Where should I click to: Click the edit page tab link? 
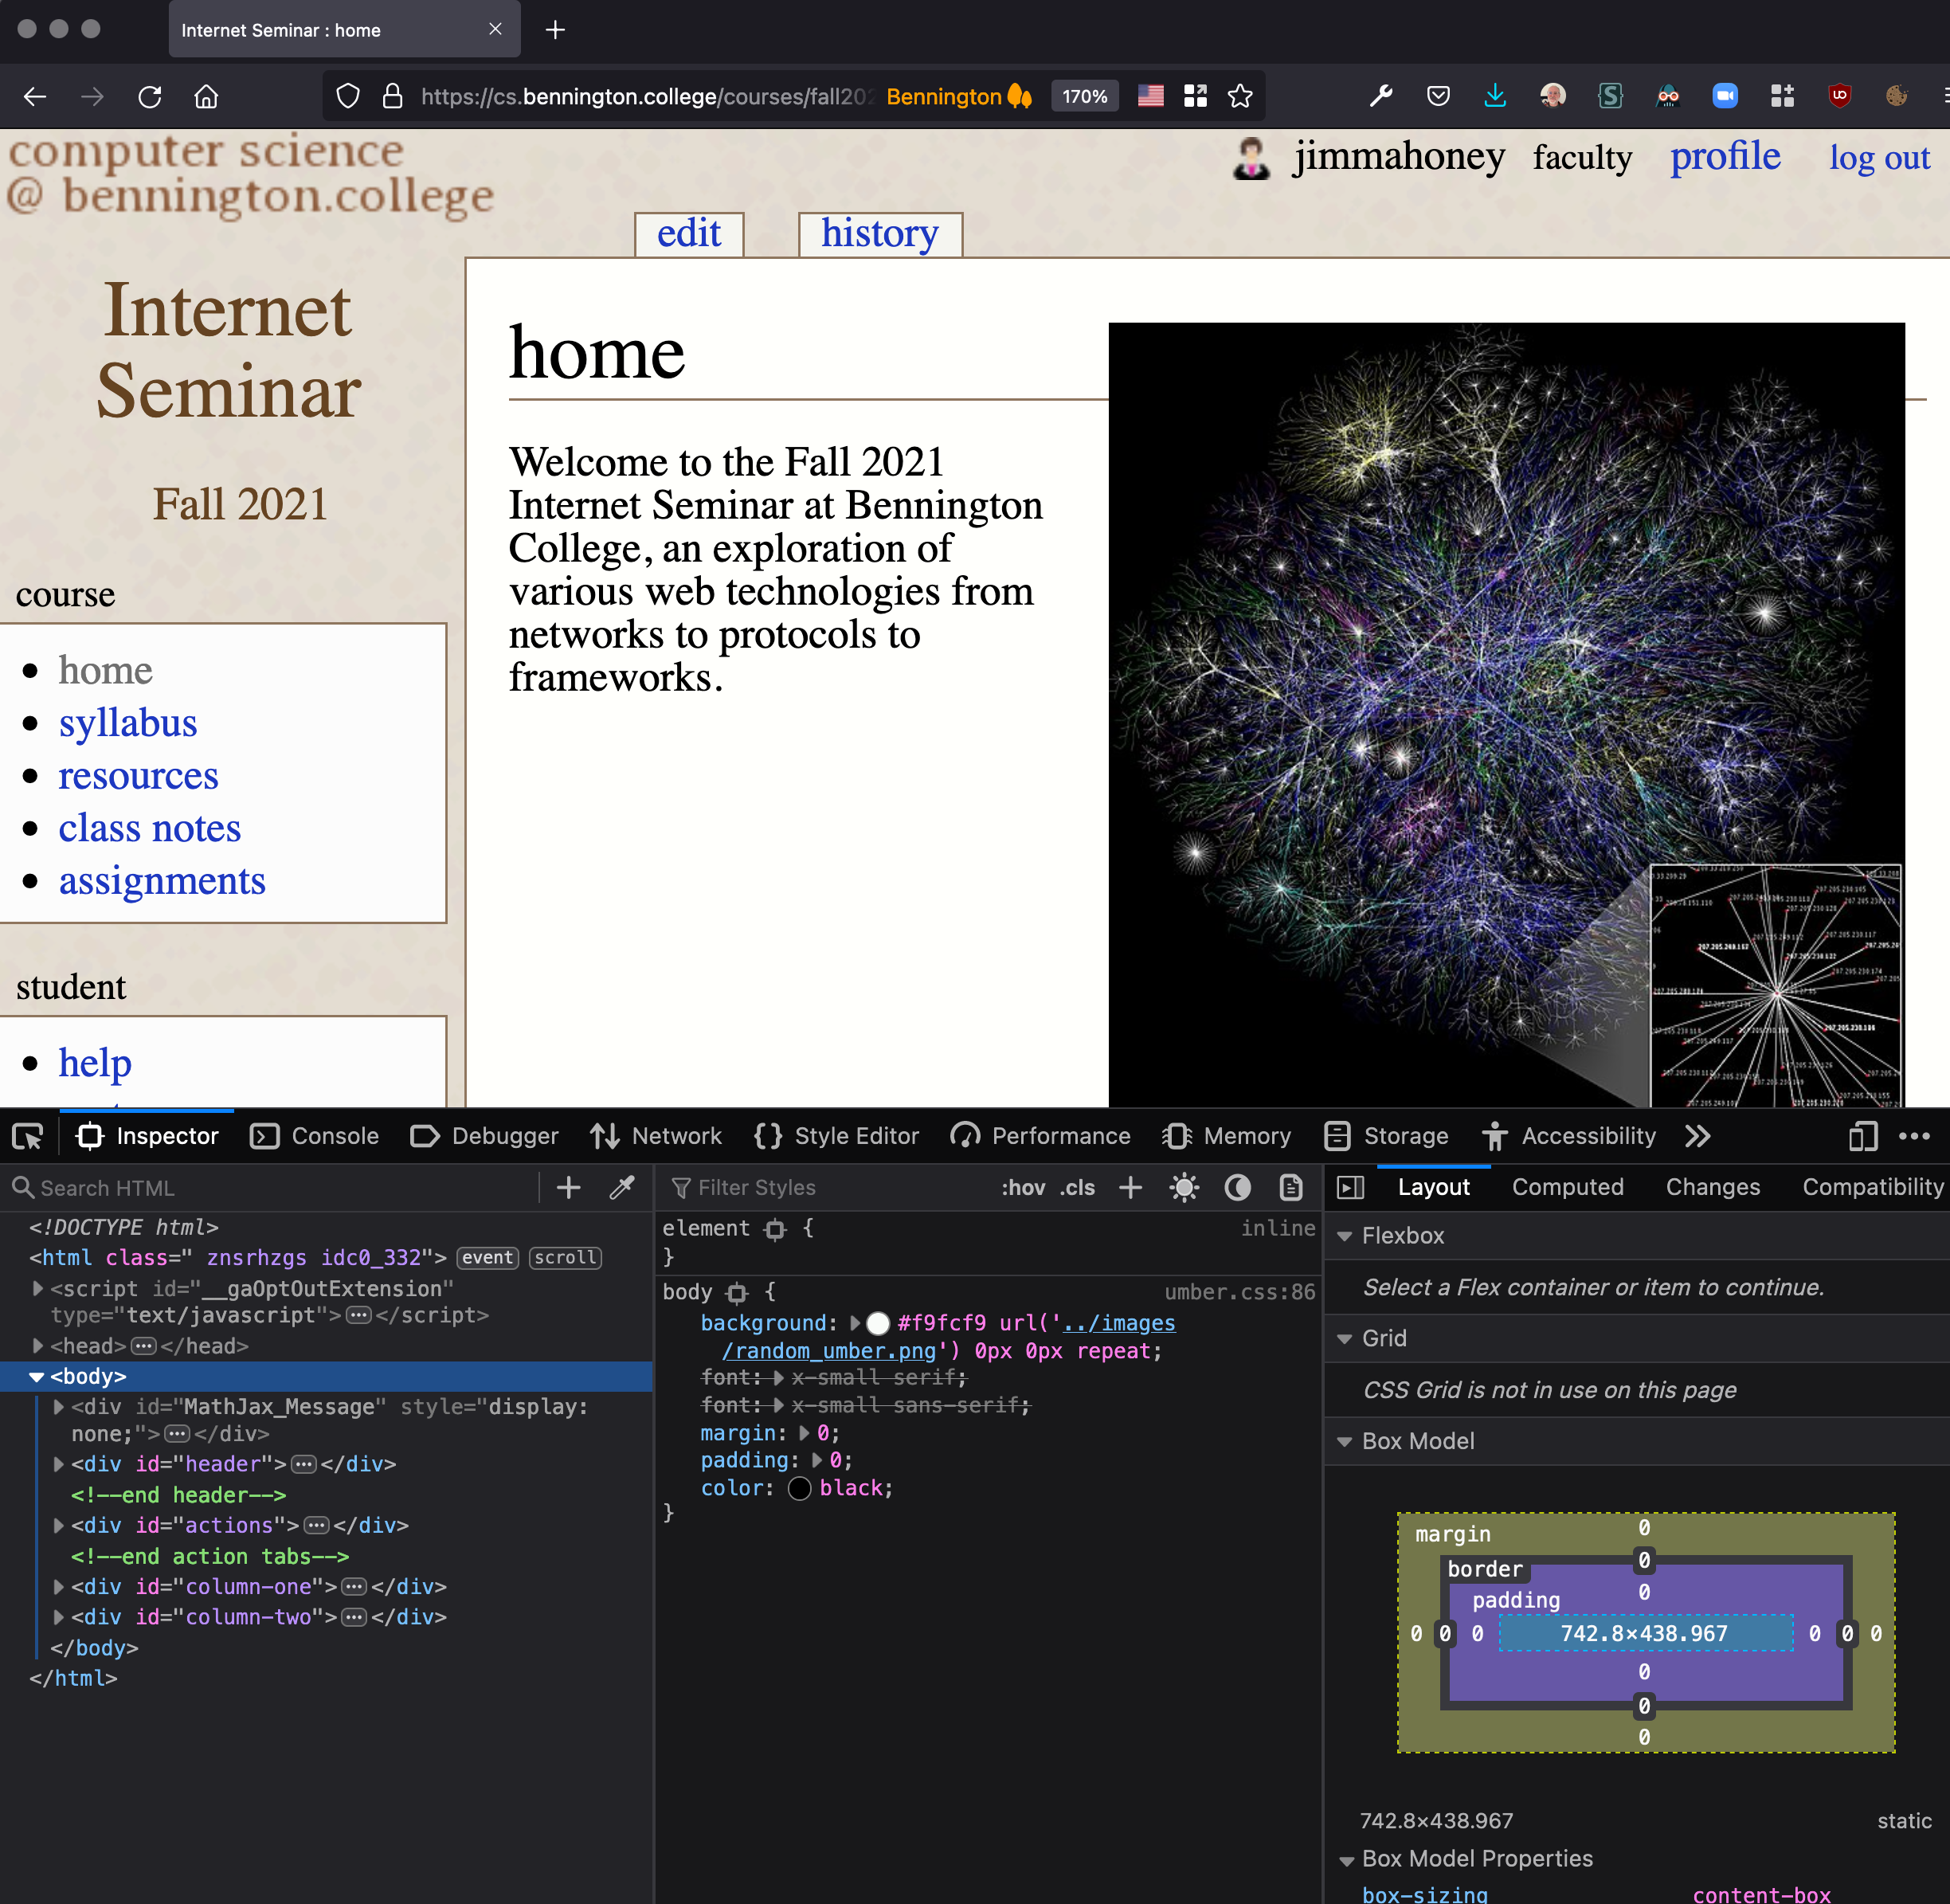[x=689, y=233]
